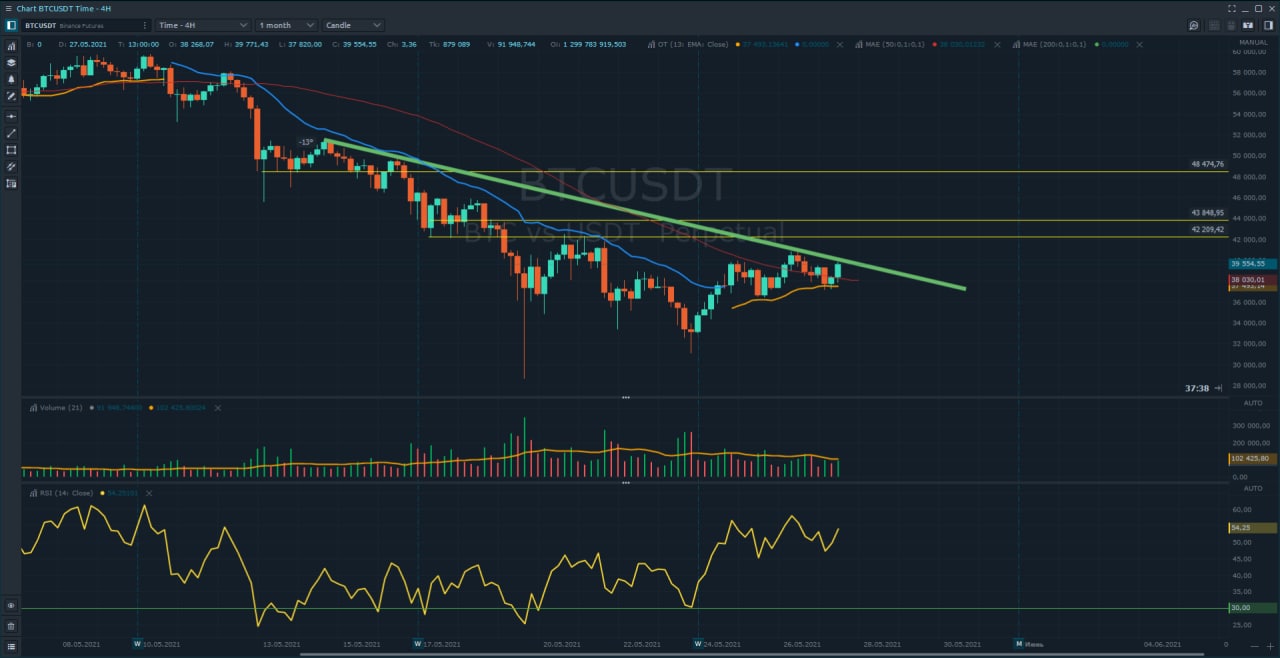
Task: Select the 43 848,95 horizontal level label
Action: pos(1207,212)
